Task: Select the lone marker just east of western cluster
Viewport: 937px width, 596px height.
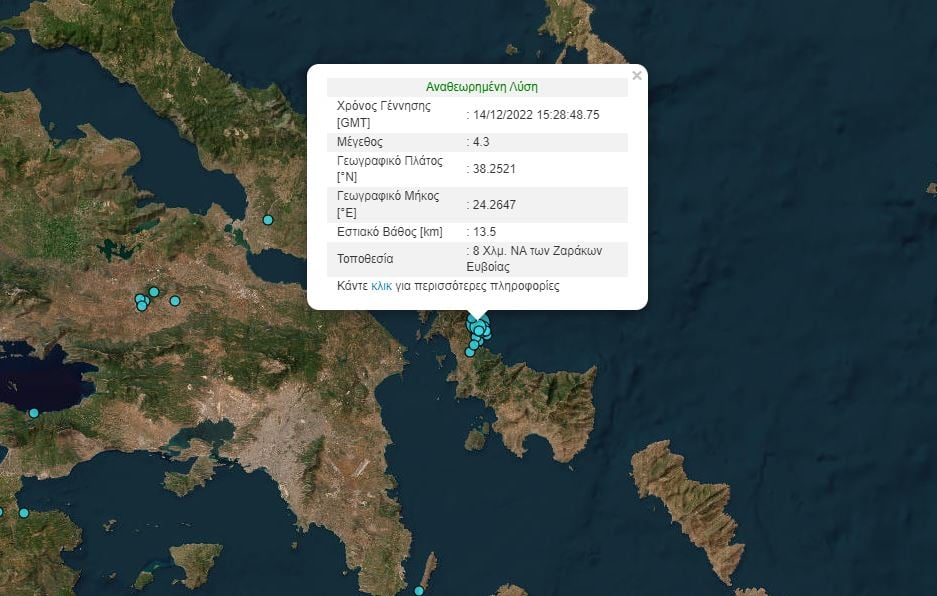Action: [x=175, y=301]
